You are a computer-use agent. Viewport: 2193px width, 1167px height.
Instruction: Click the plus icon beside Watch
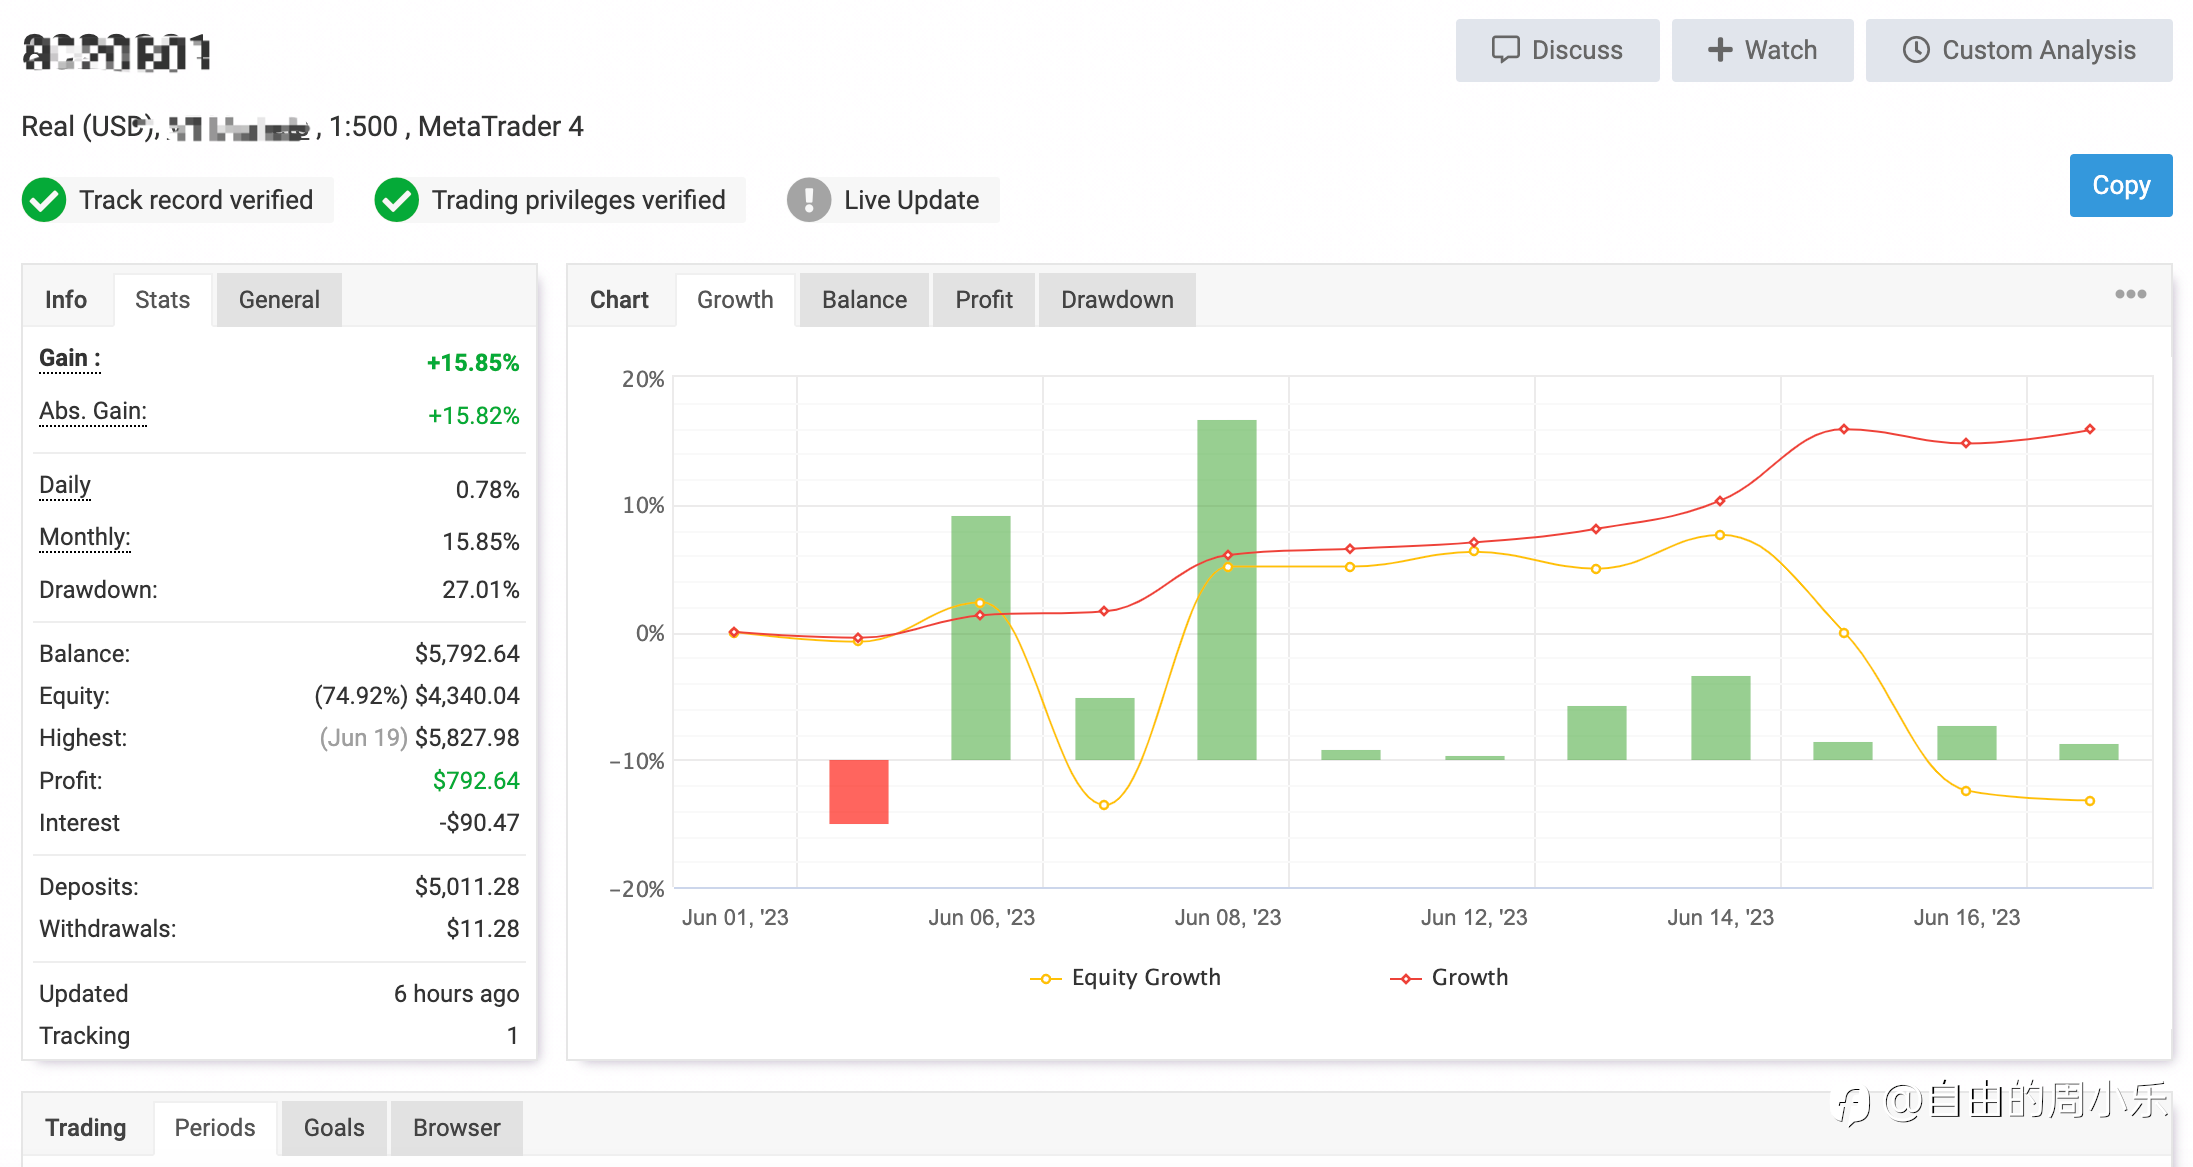(1719, 50)
